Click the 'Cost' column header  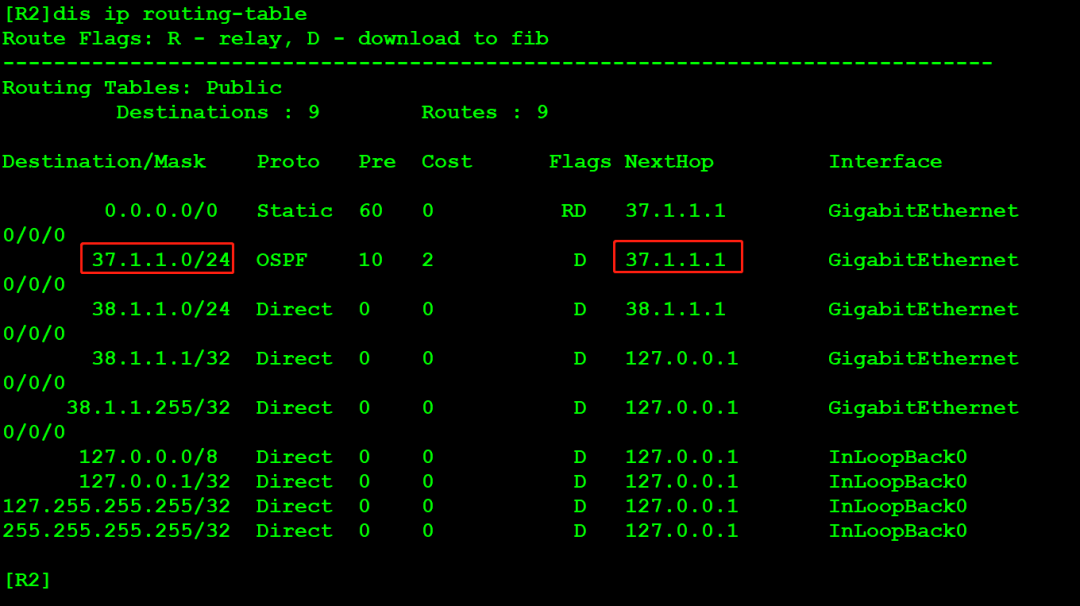pos(446,162)
